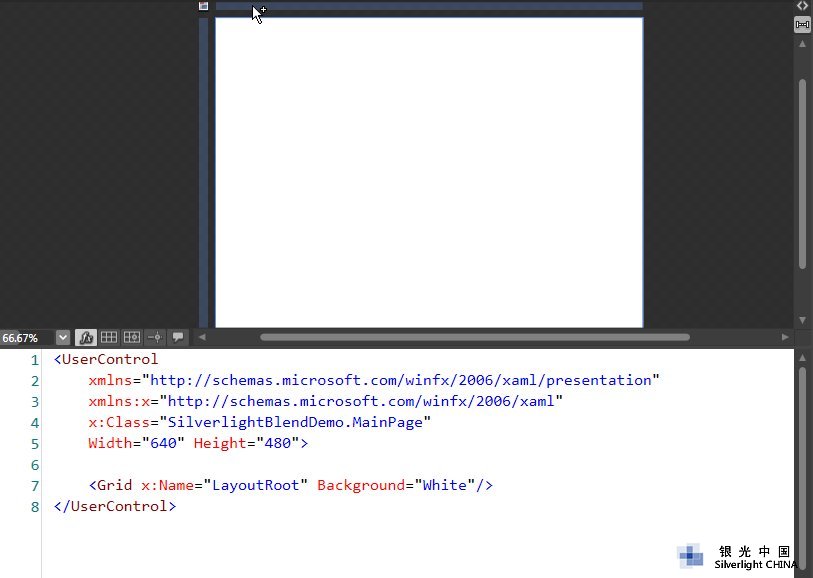Click line number 8 in the gutter
This screenshot has height=578, width=813.
click(35, 507)
